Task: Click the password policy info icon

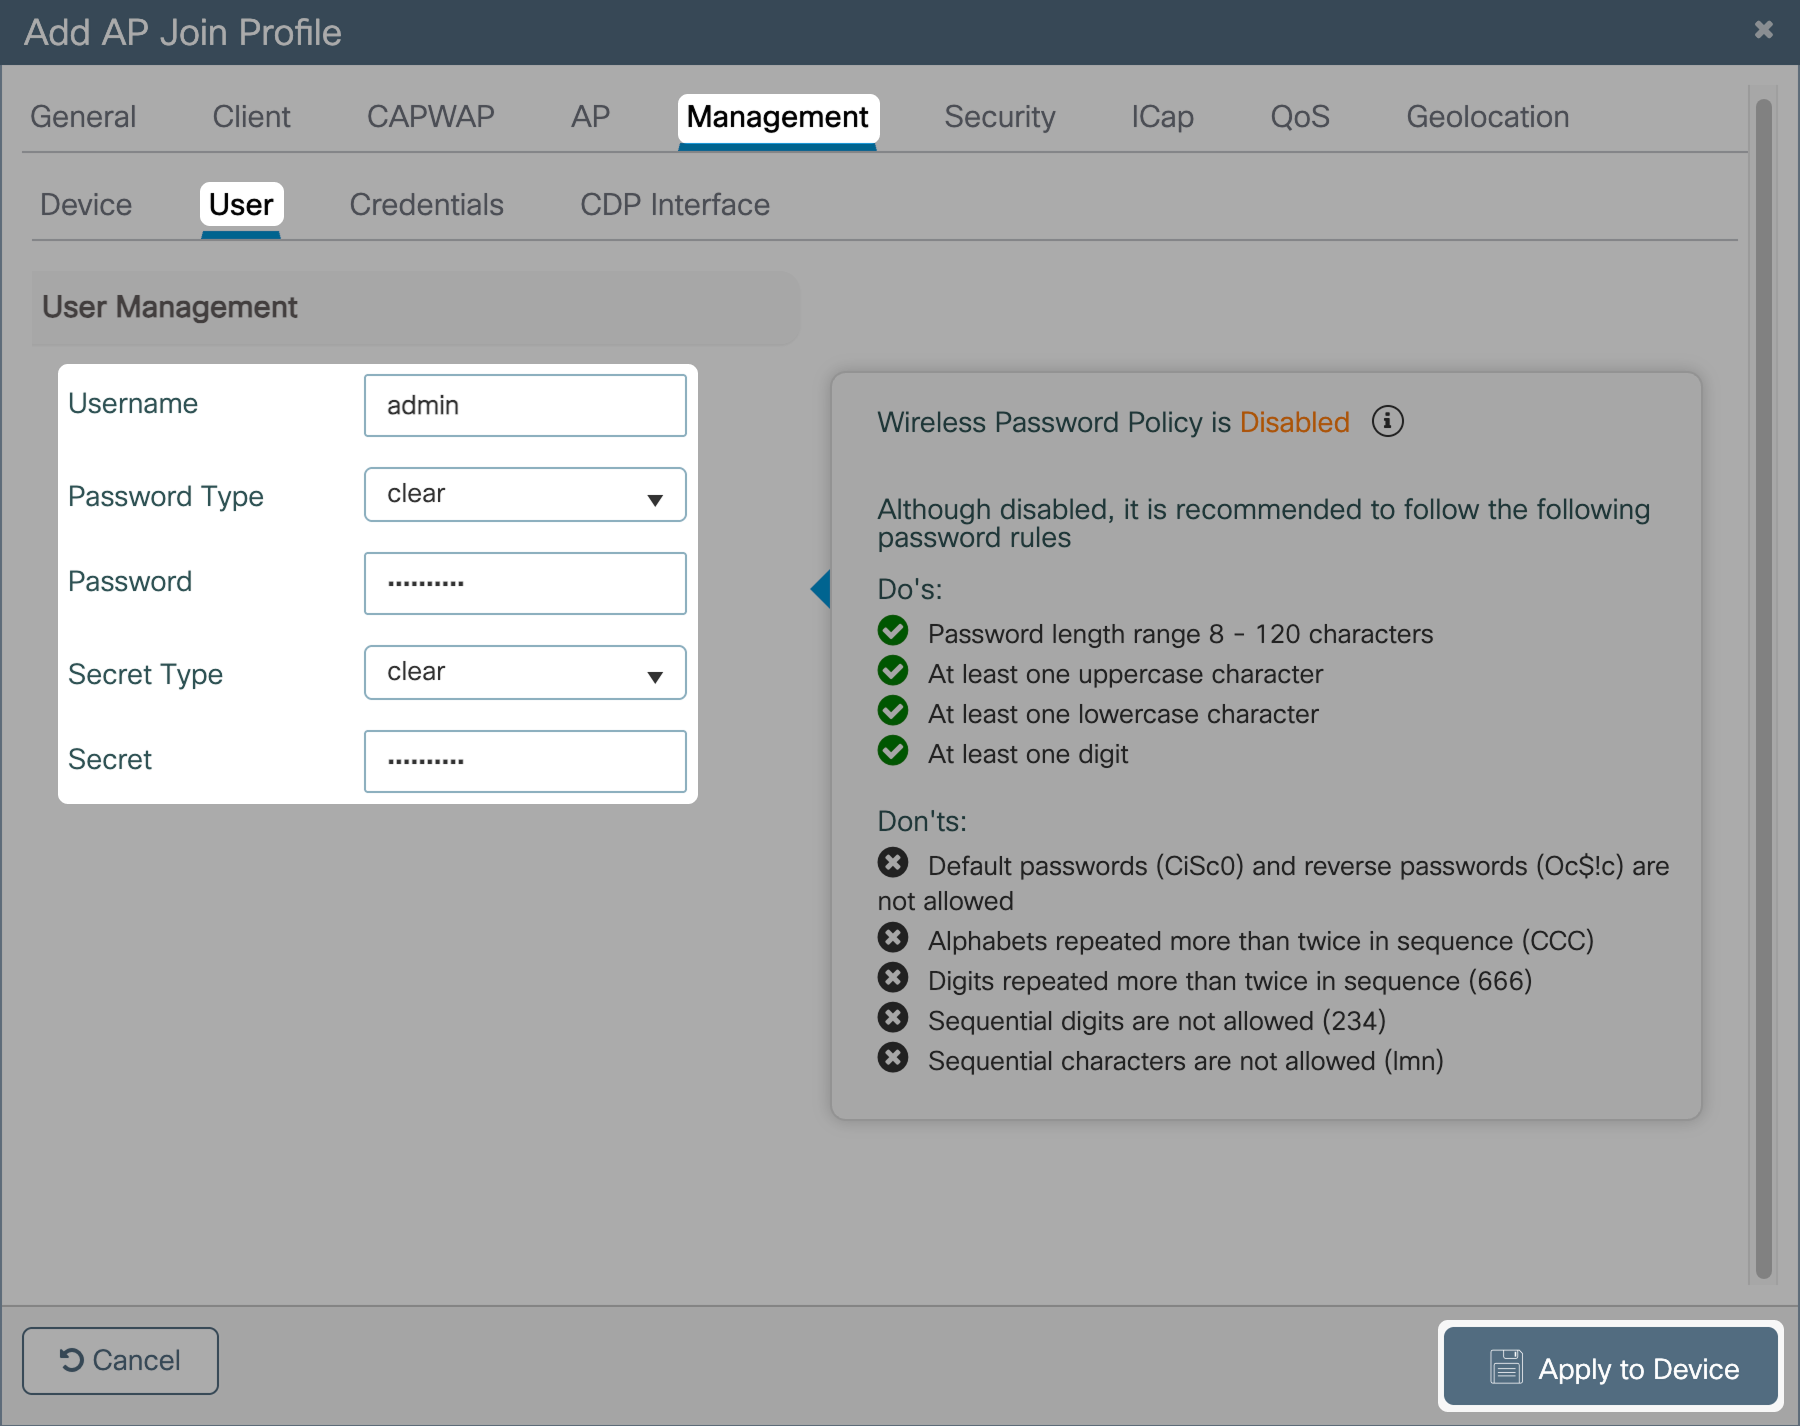Action: tap(1387, 422)
